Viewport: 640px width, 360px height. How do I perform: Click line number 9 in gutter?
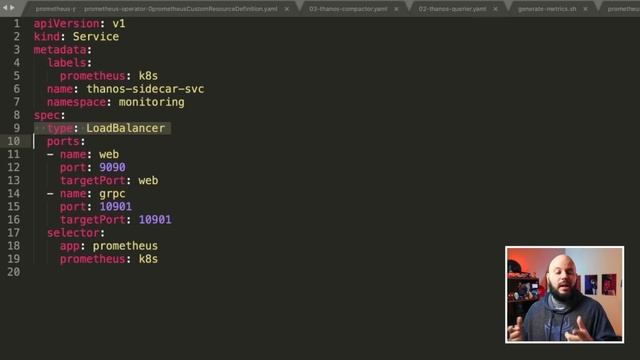pos(17,128)
